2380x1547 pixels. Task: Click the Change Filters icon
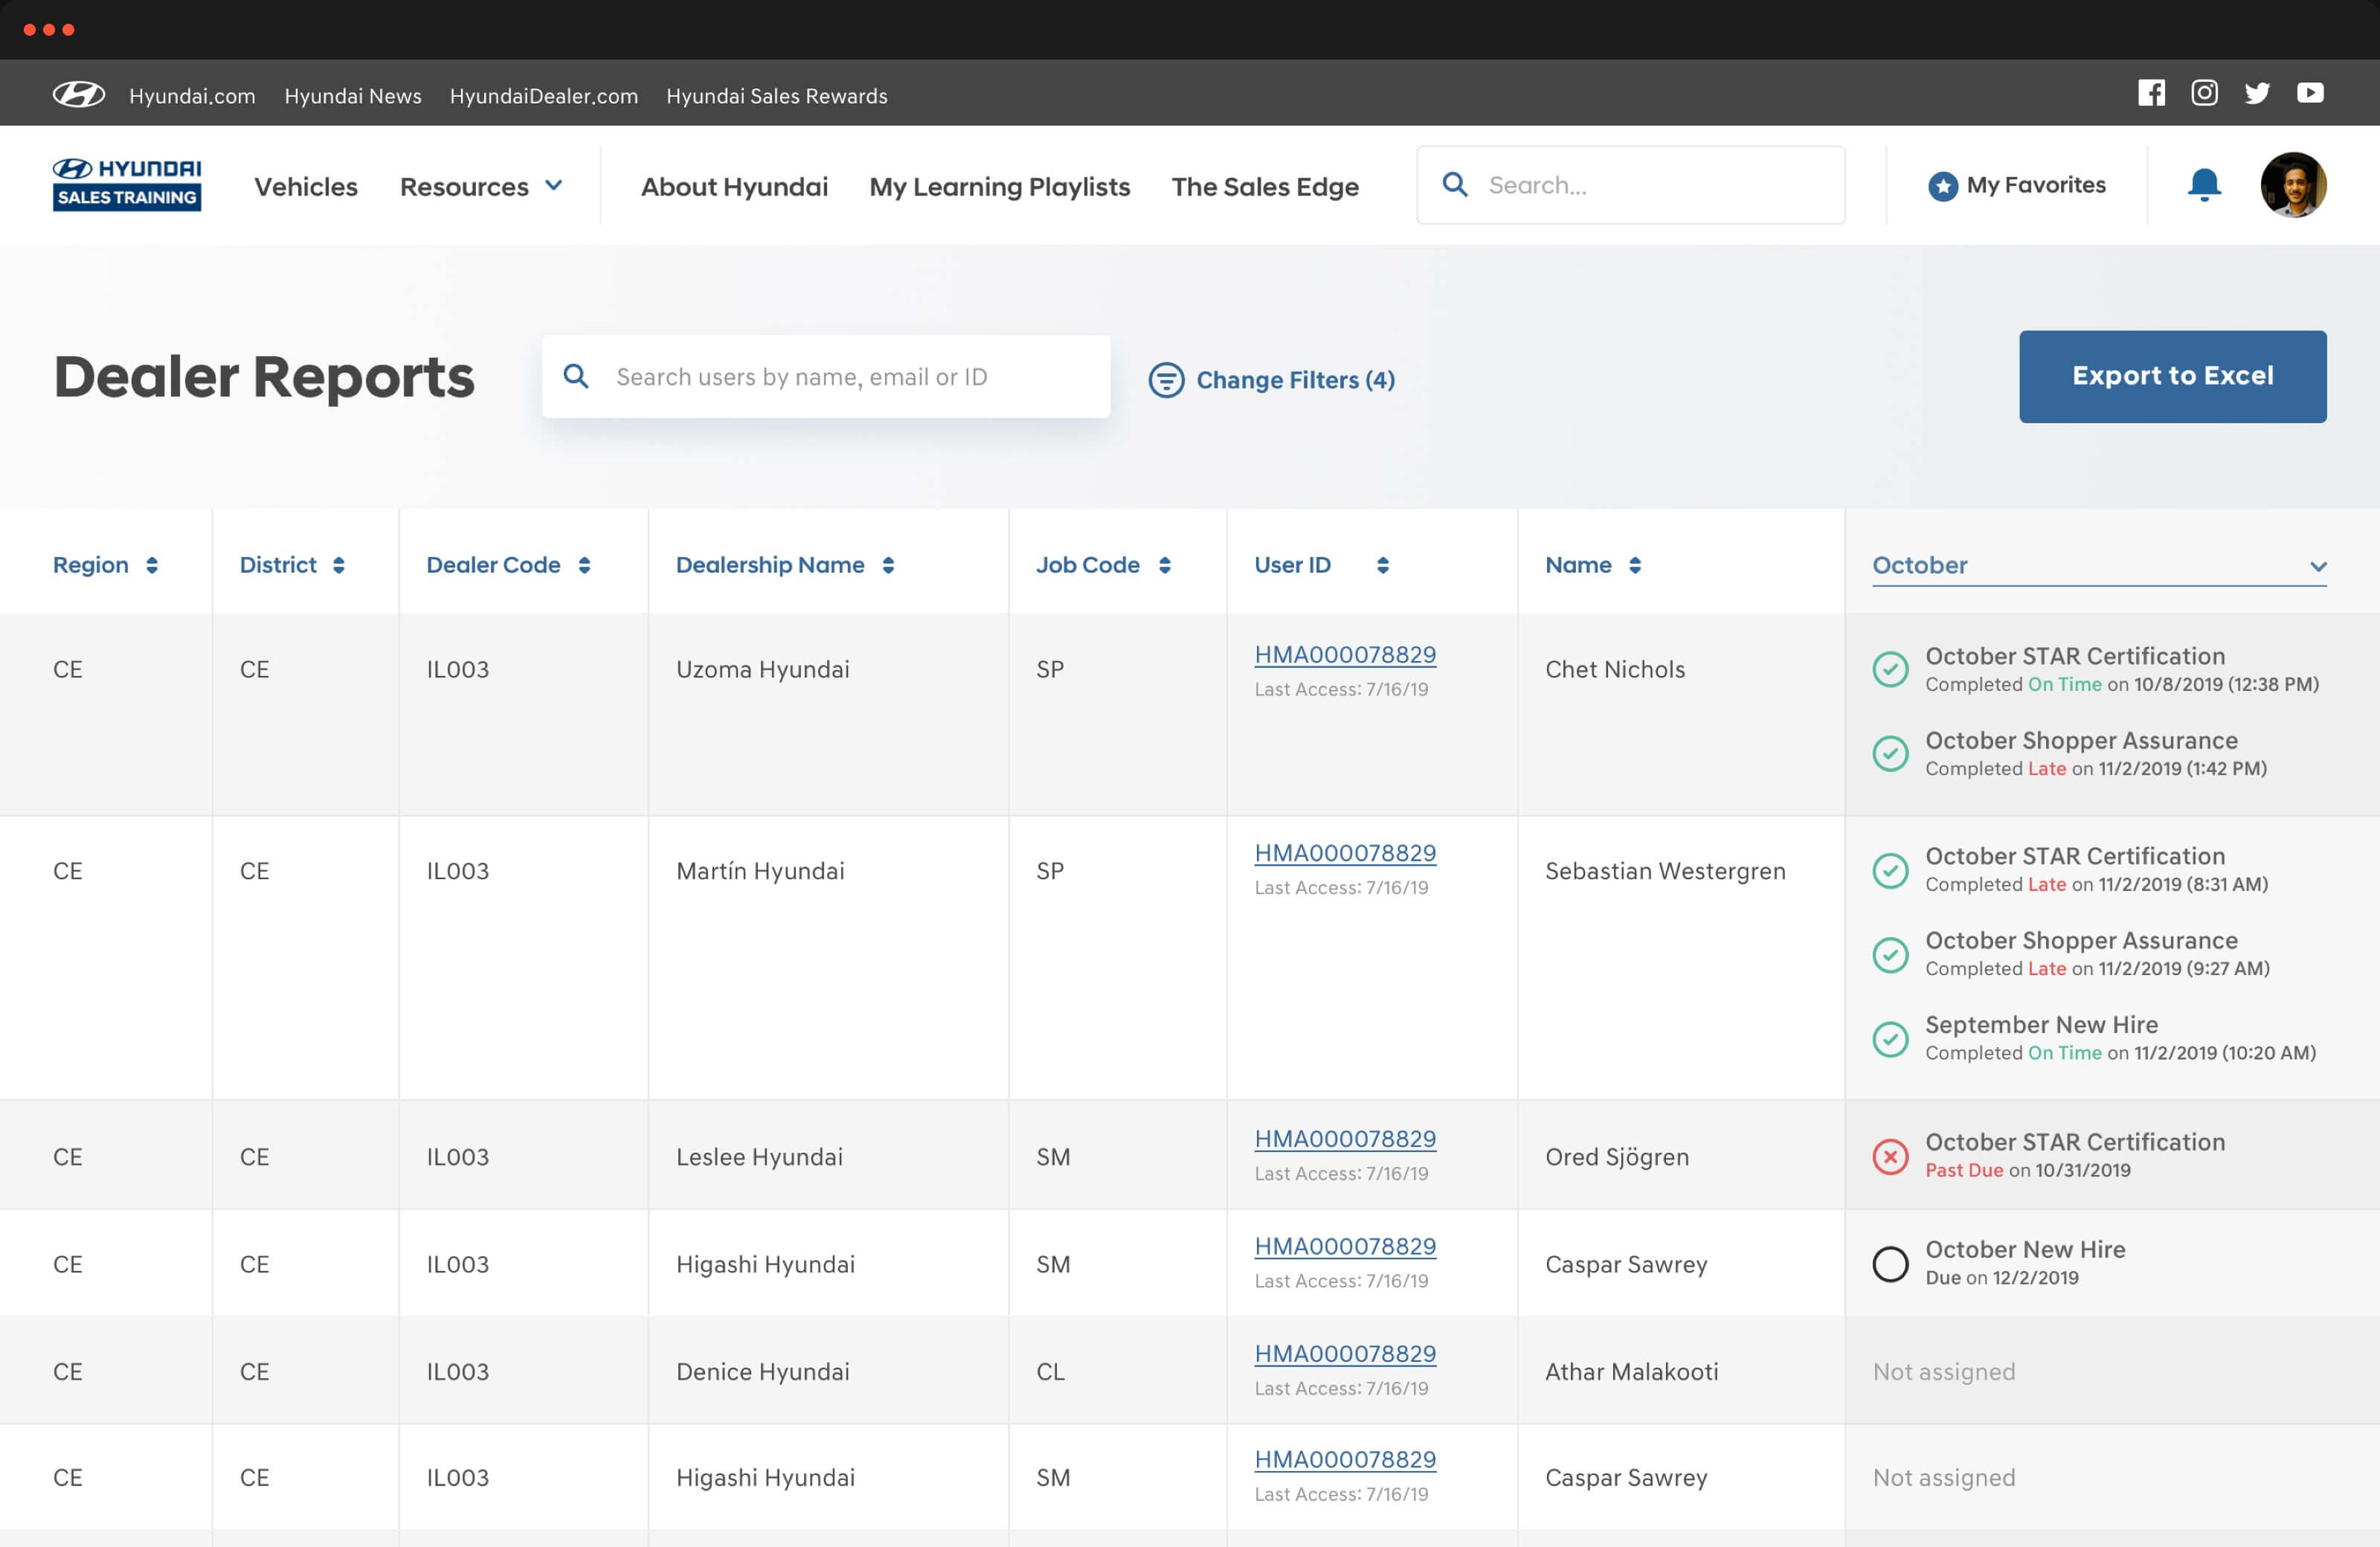tap(1166, 380)
